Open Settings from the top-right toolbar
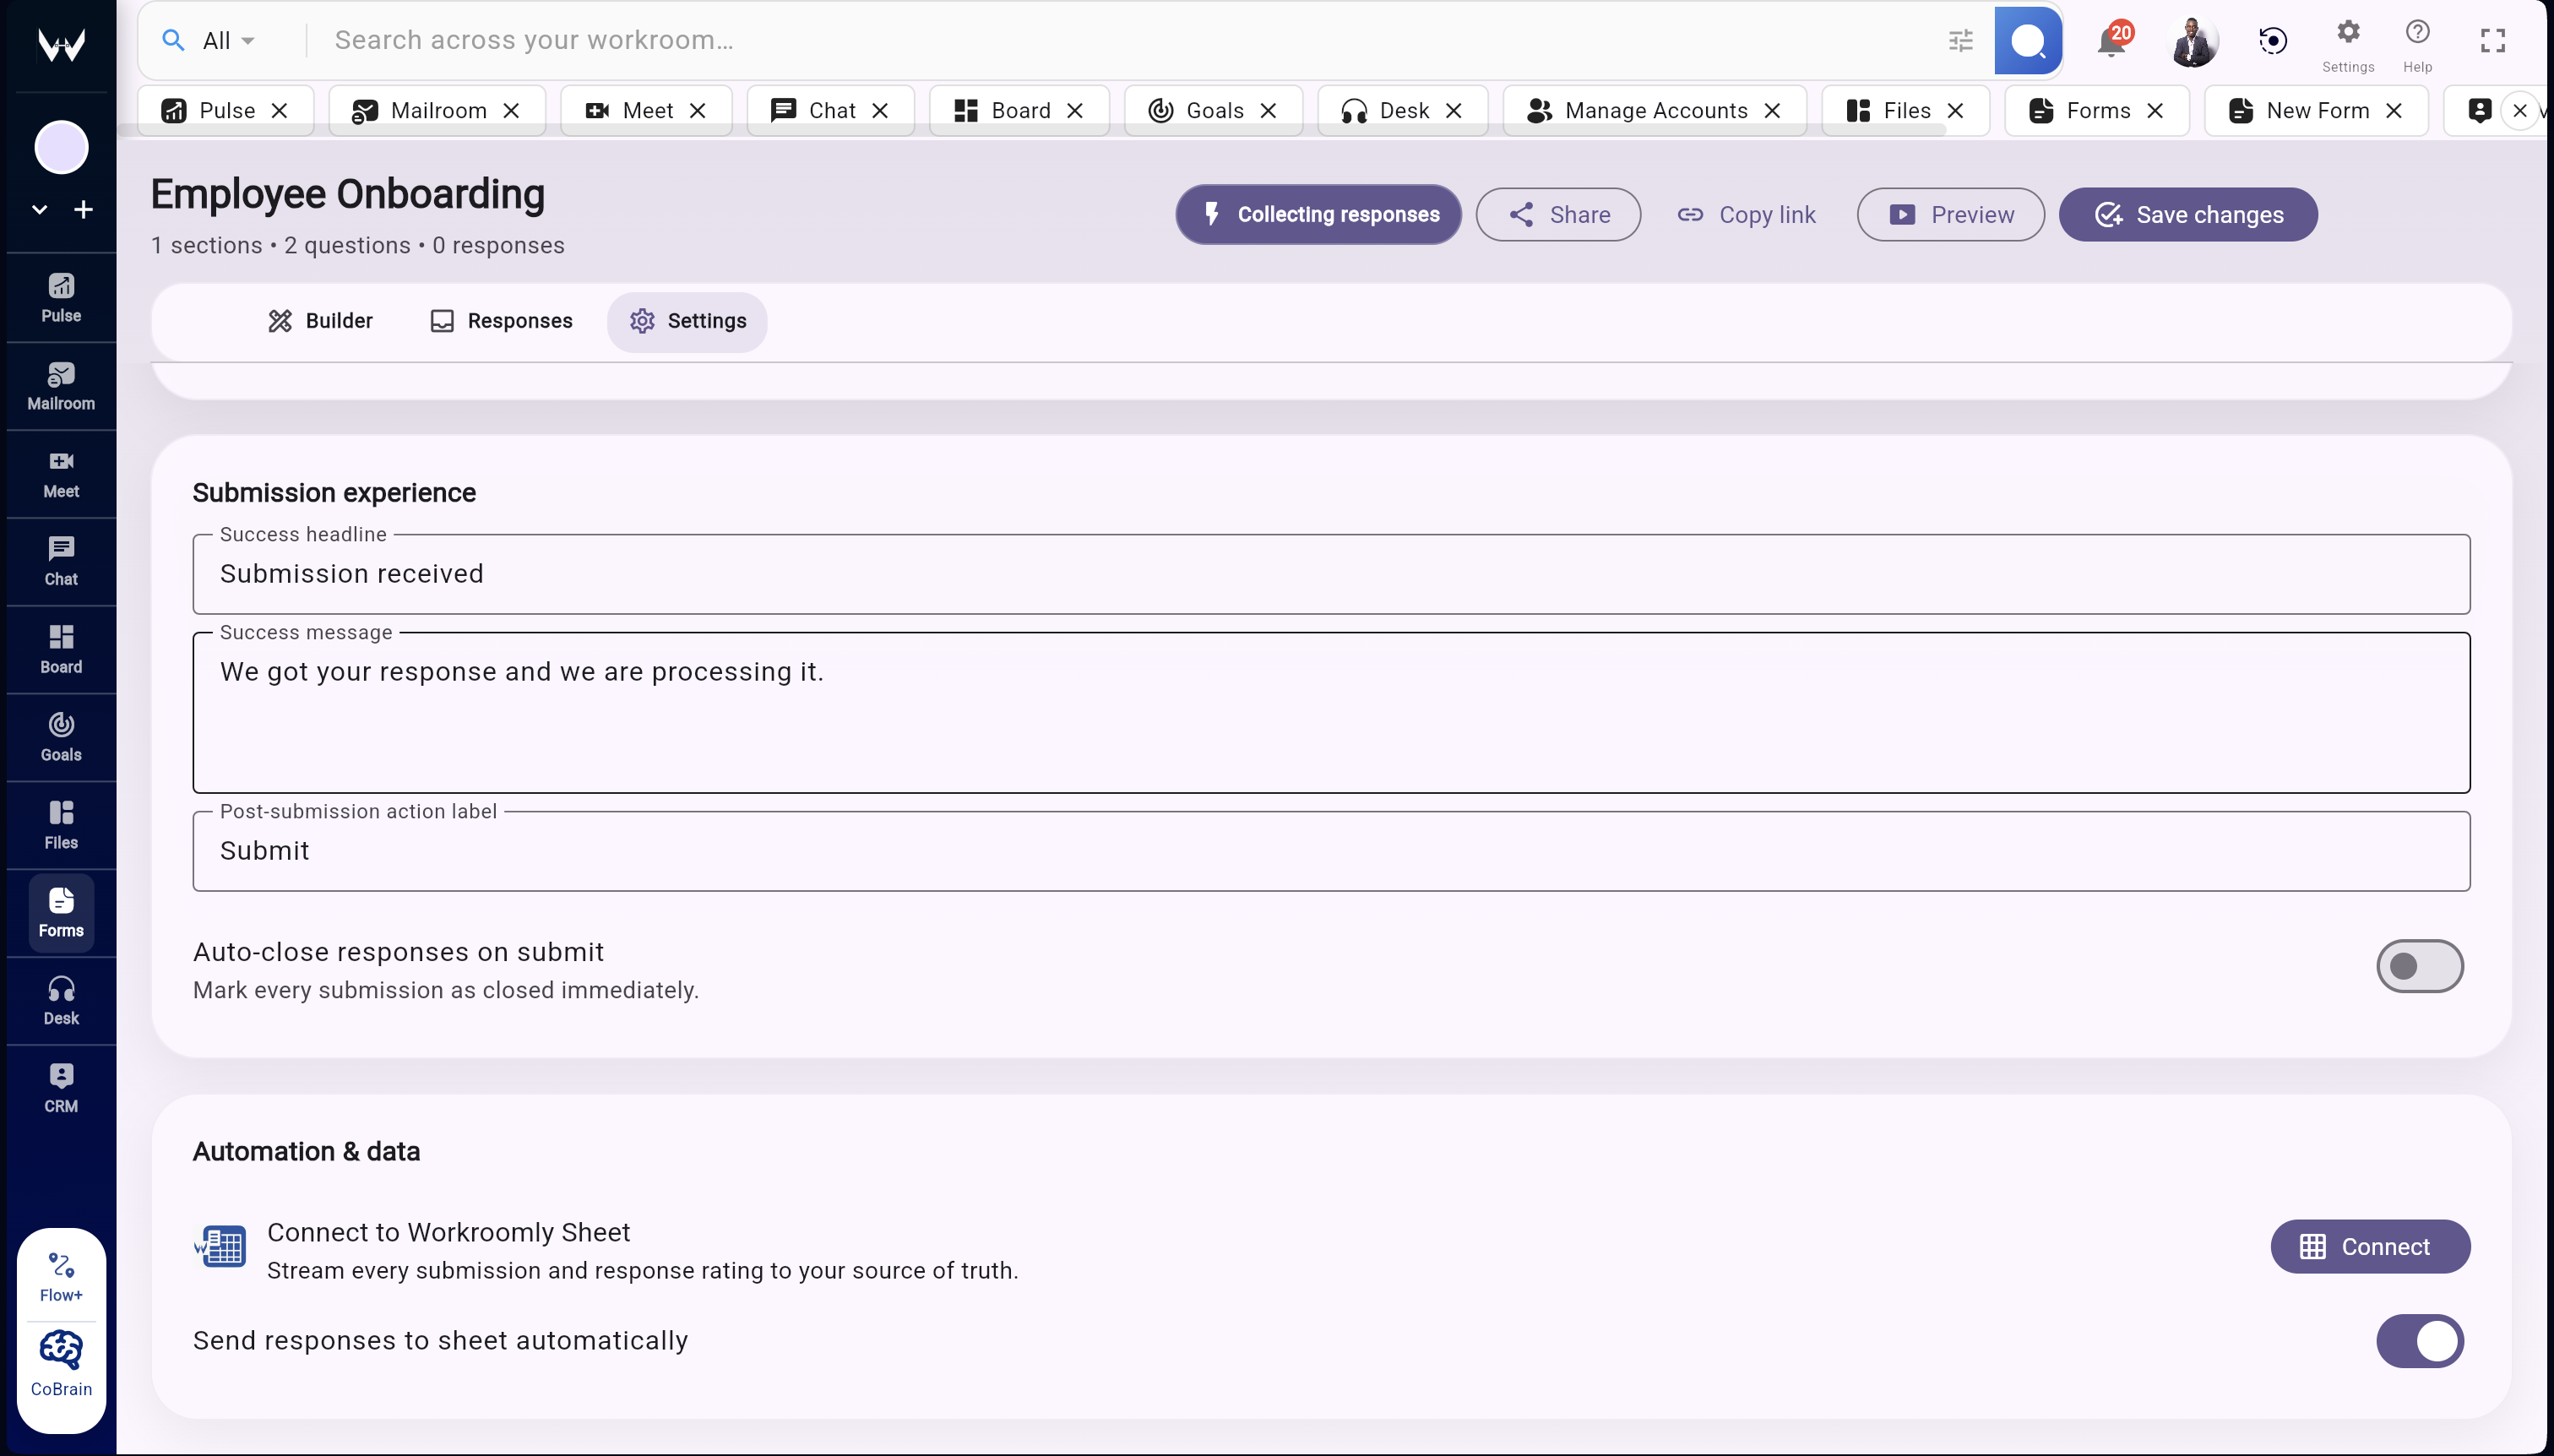Viewport: 2554px width, 1456px height. (2346, 40)
